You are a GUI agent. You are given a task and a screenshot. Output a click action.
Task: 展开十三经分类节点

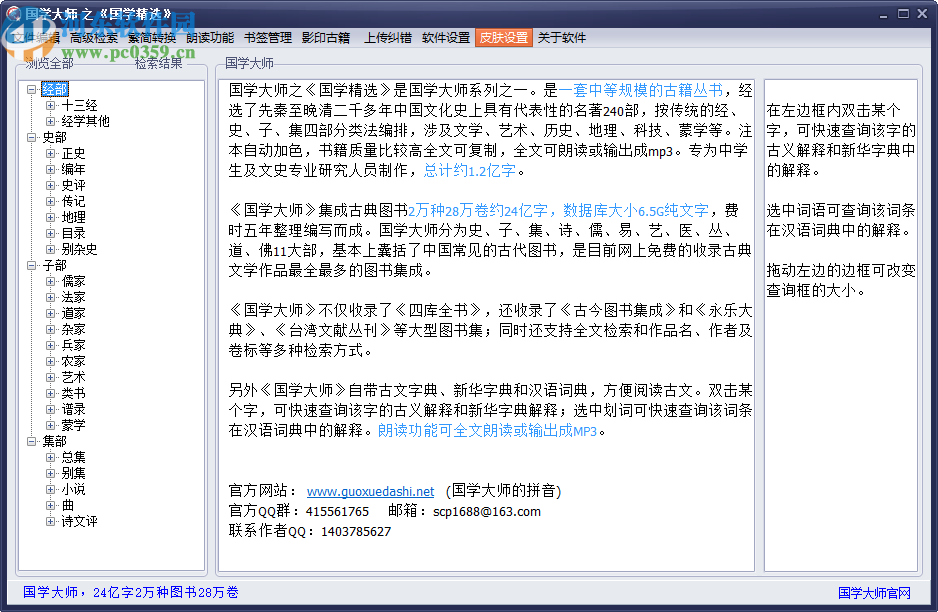(x=48, y=104)
